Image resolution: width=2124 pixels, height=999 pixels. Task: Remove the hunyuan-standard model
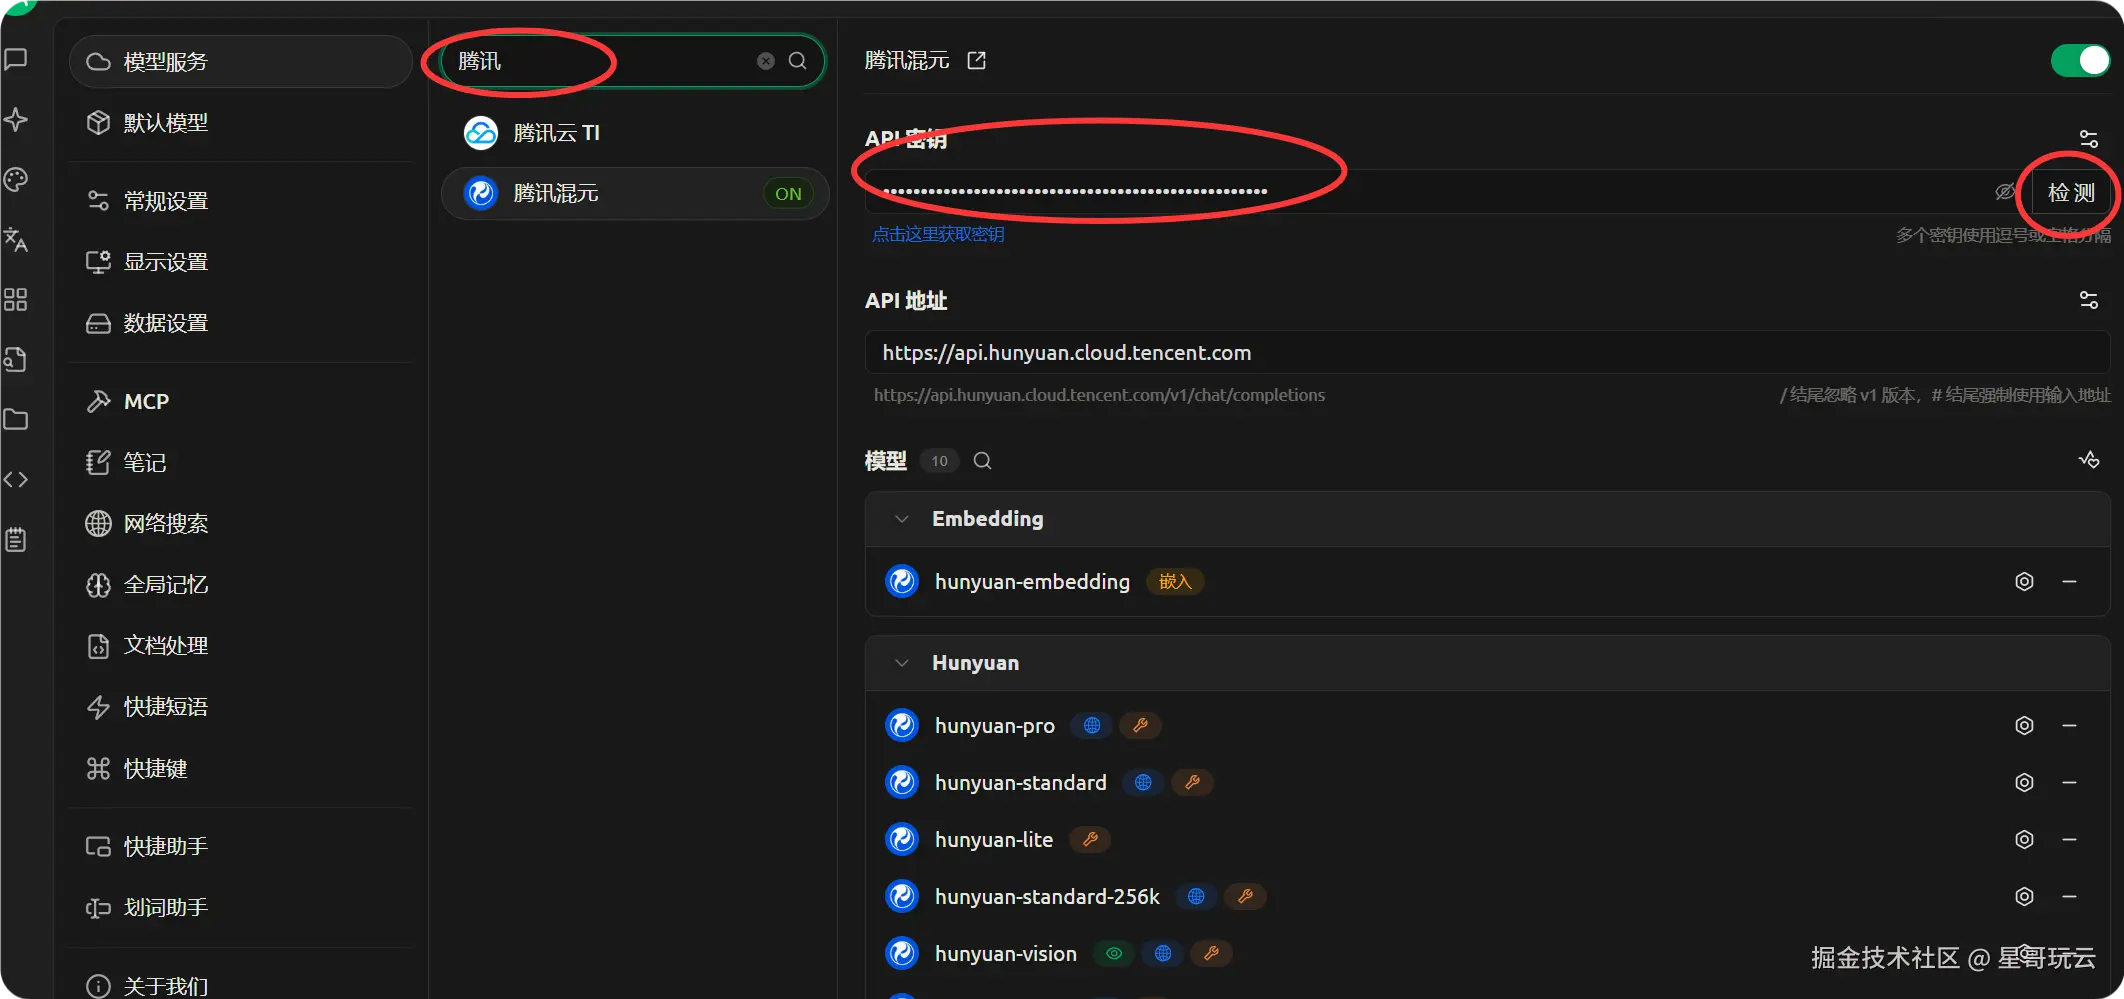pos(2070,783)
